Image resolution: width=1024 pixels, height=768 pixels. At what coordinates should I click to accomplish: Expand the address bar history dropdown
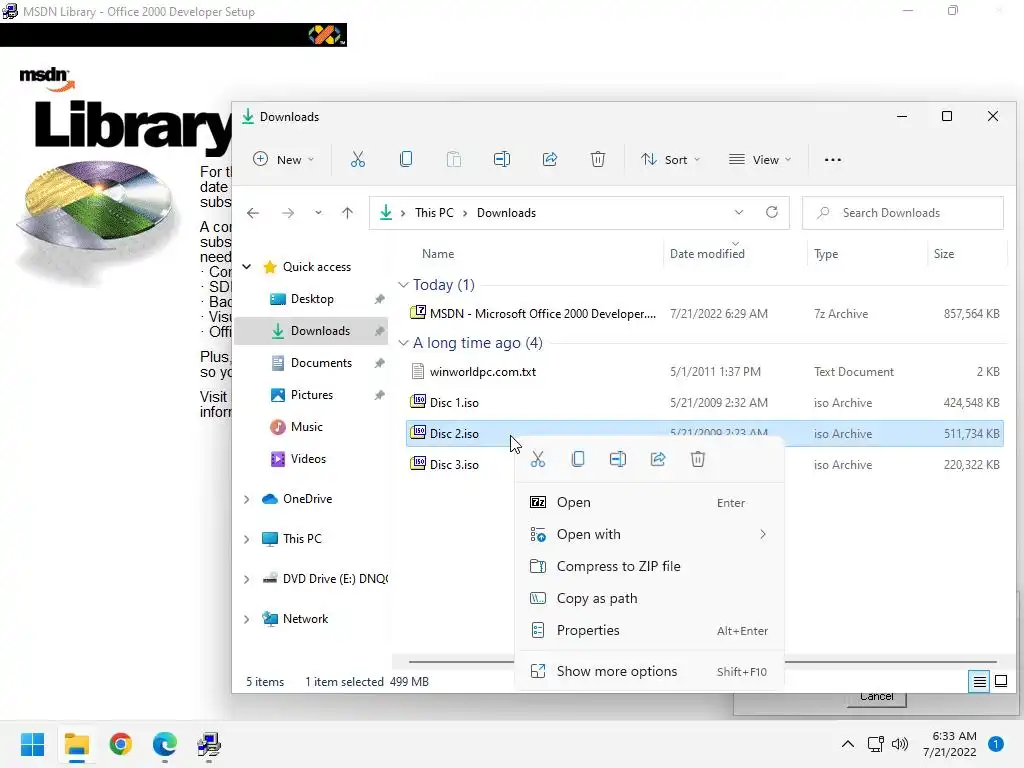(739, 212)
